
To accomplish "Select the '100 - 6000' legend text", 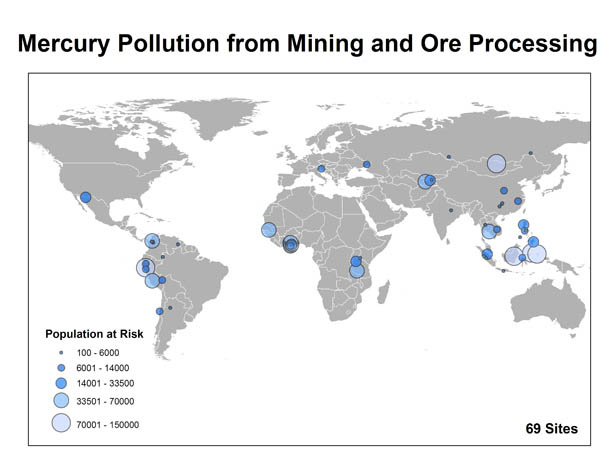I will pyautogui.click(x=98, y=354).
